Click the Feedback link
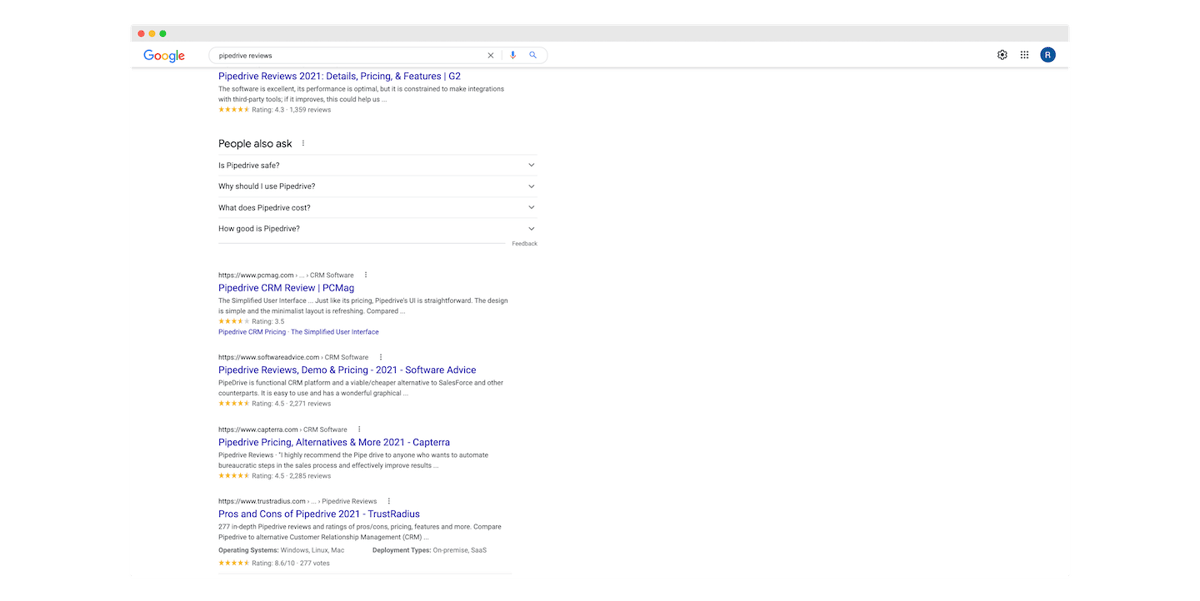The width and height of the screenshot is (1200, 601). (x=524, y=244)
